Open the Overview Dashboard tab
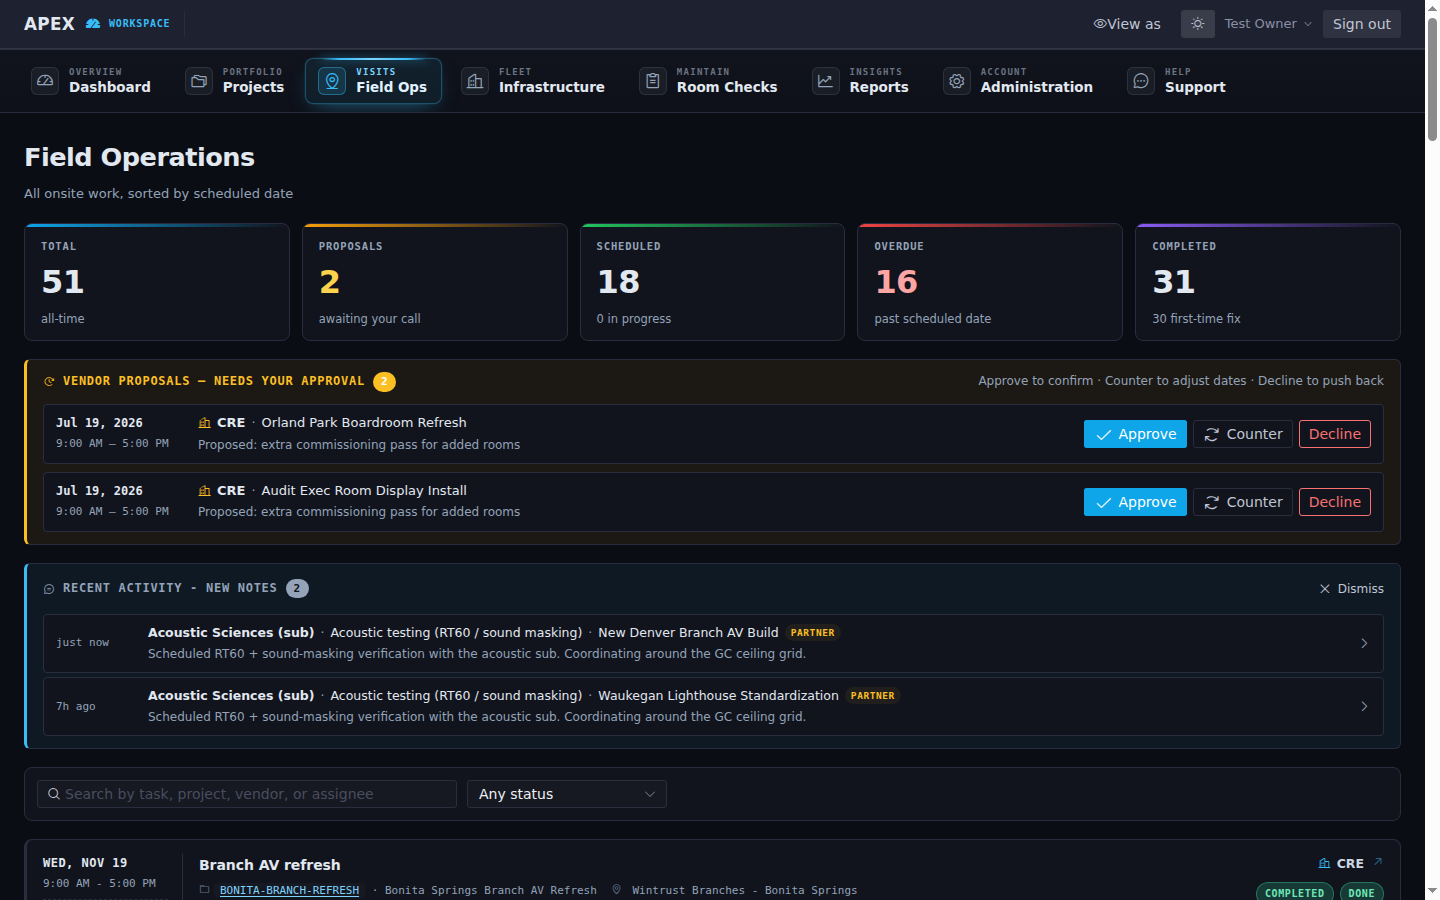 pyautogui.click(x=92, y=81)
